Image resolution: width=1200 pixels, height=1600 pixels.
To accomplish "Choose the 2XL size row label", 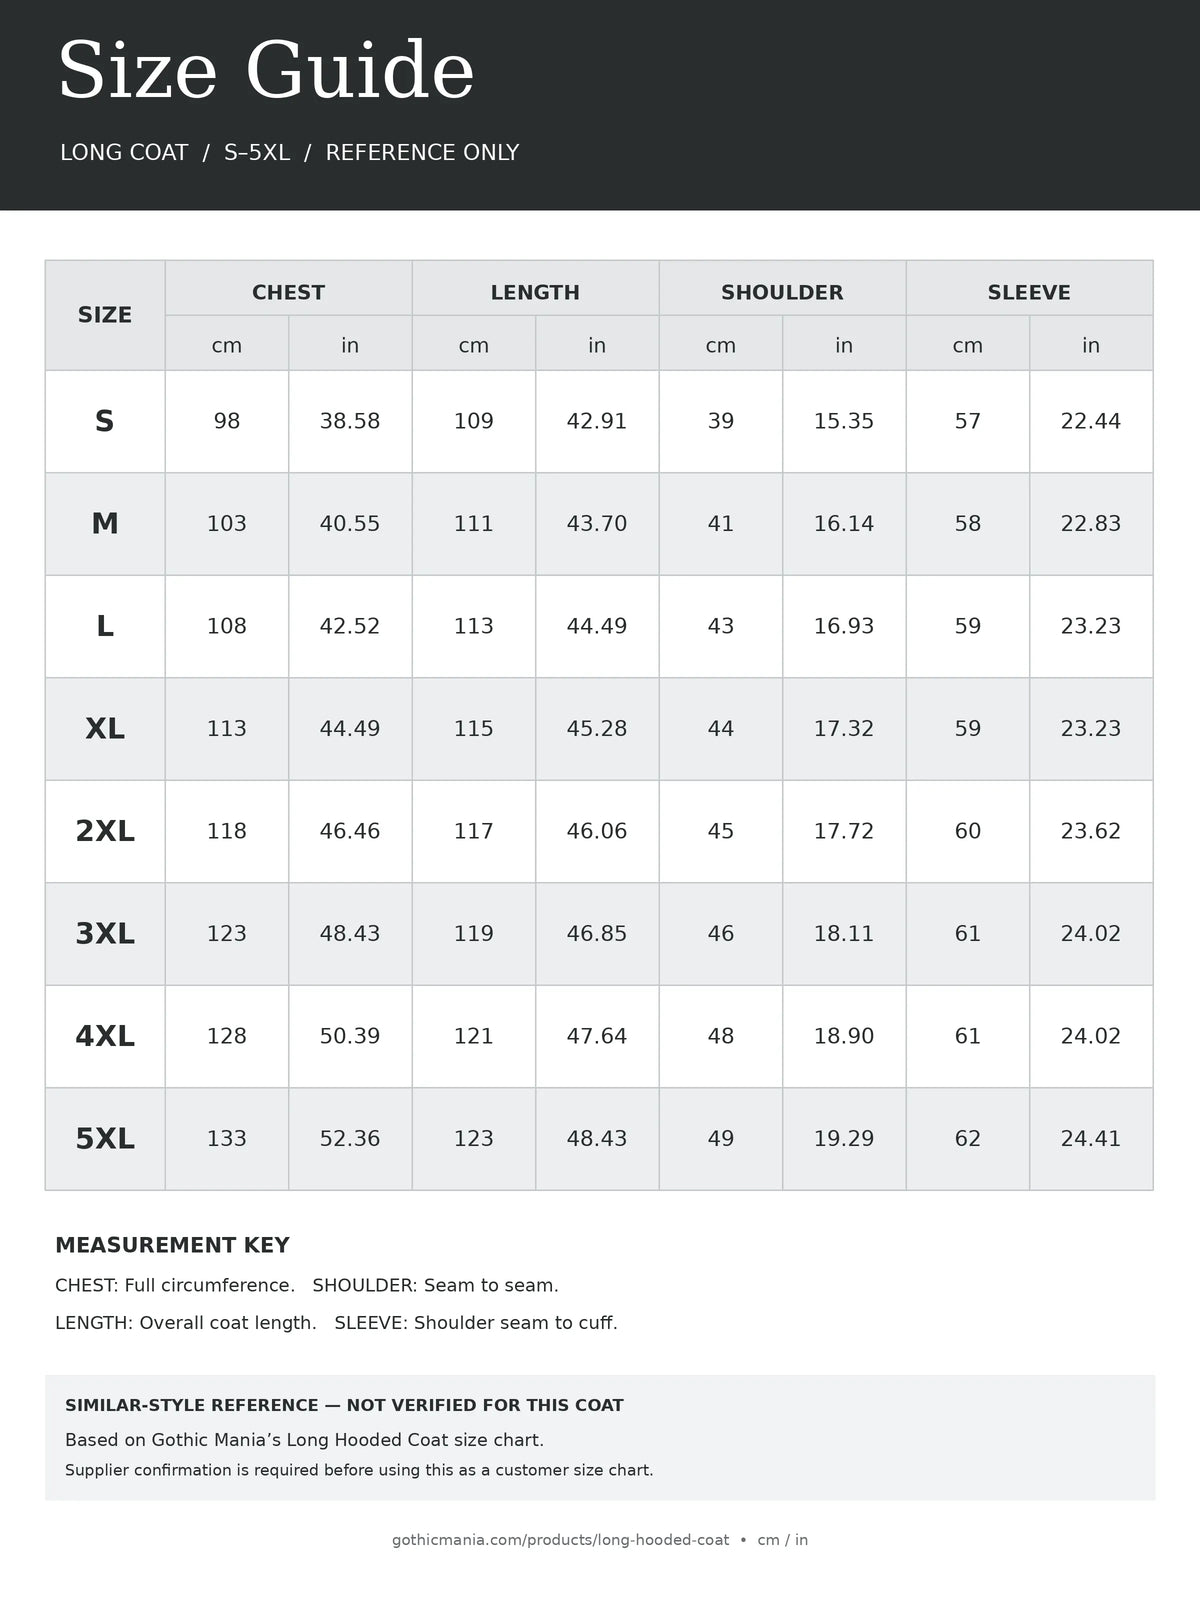I will (105, 831).
